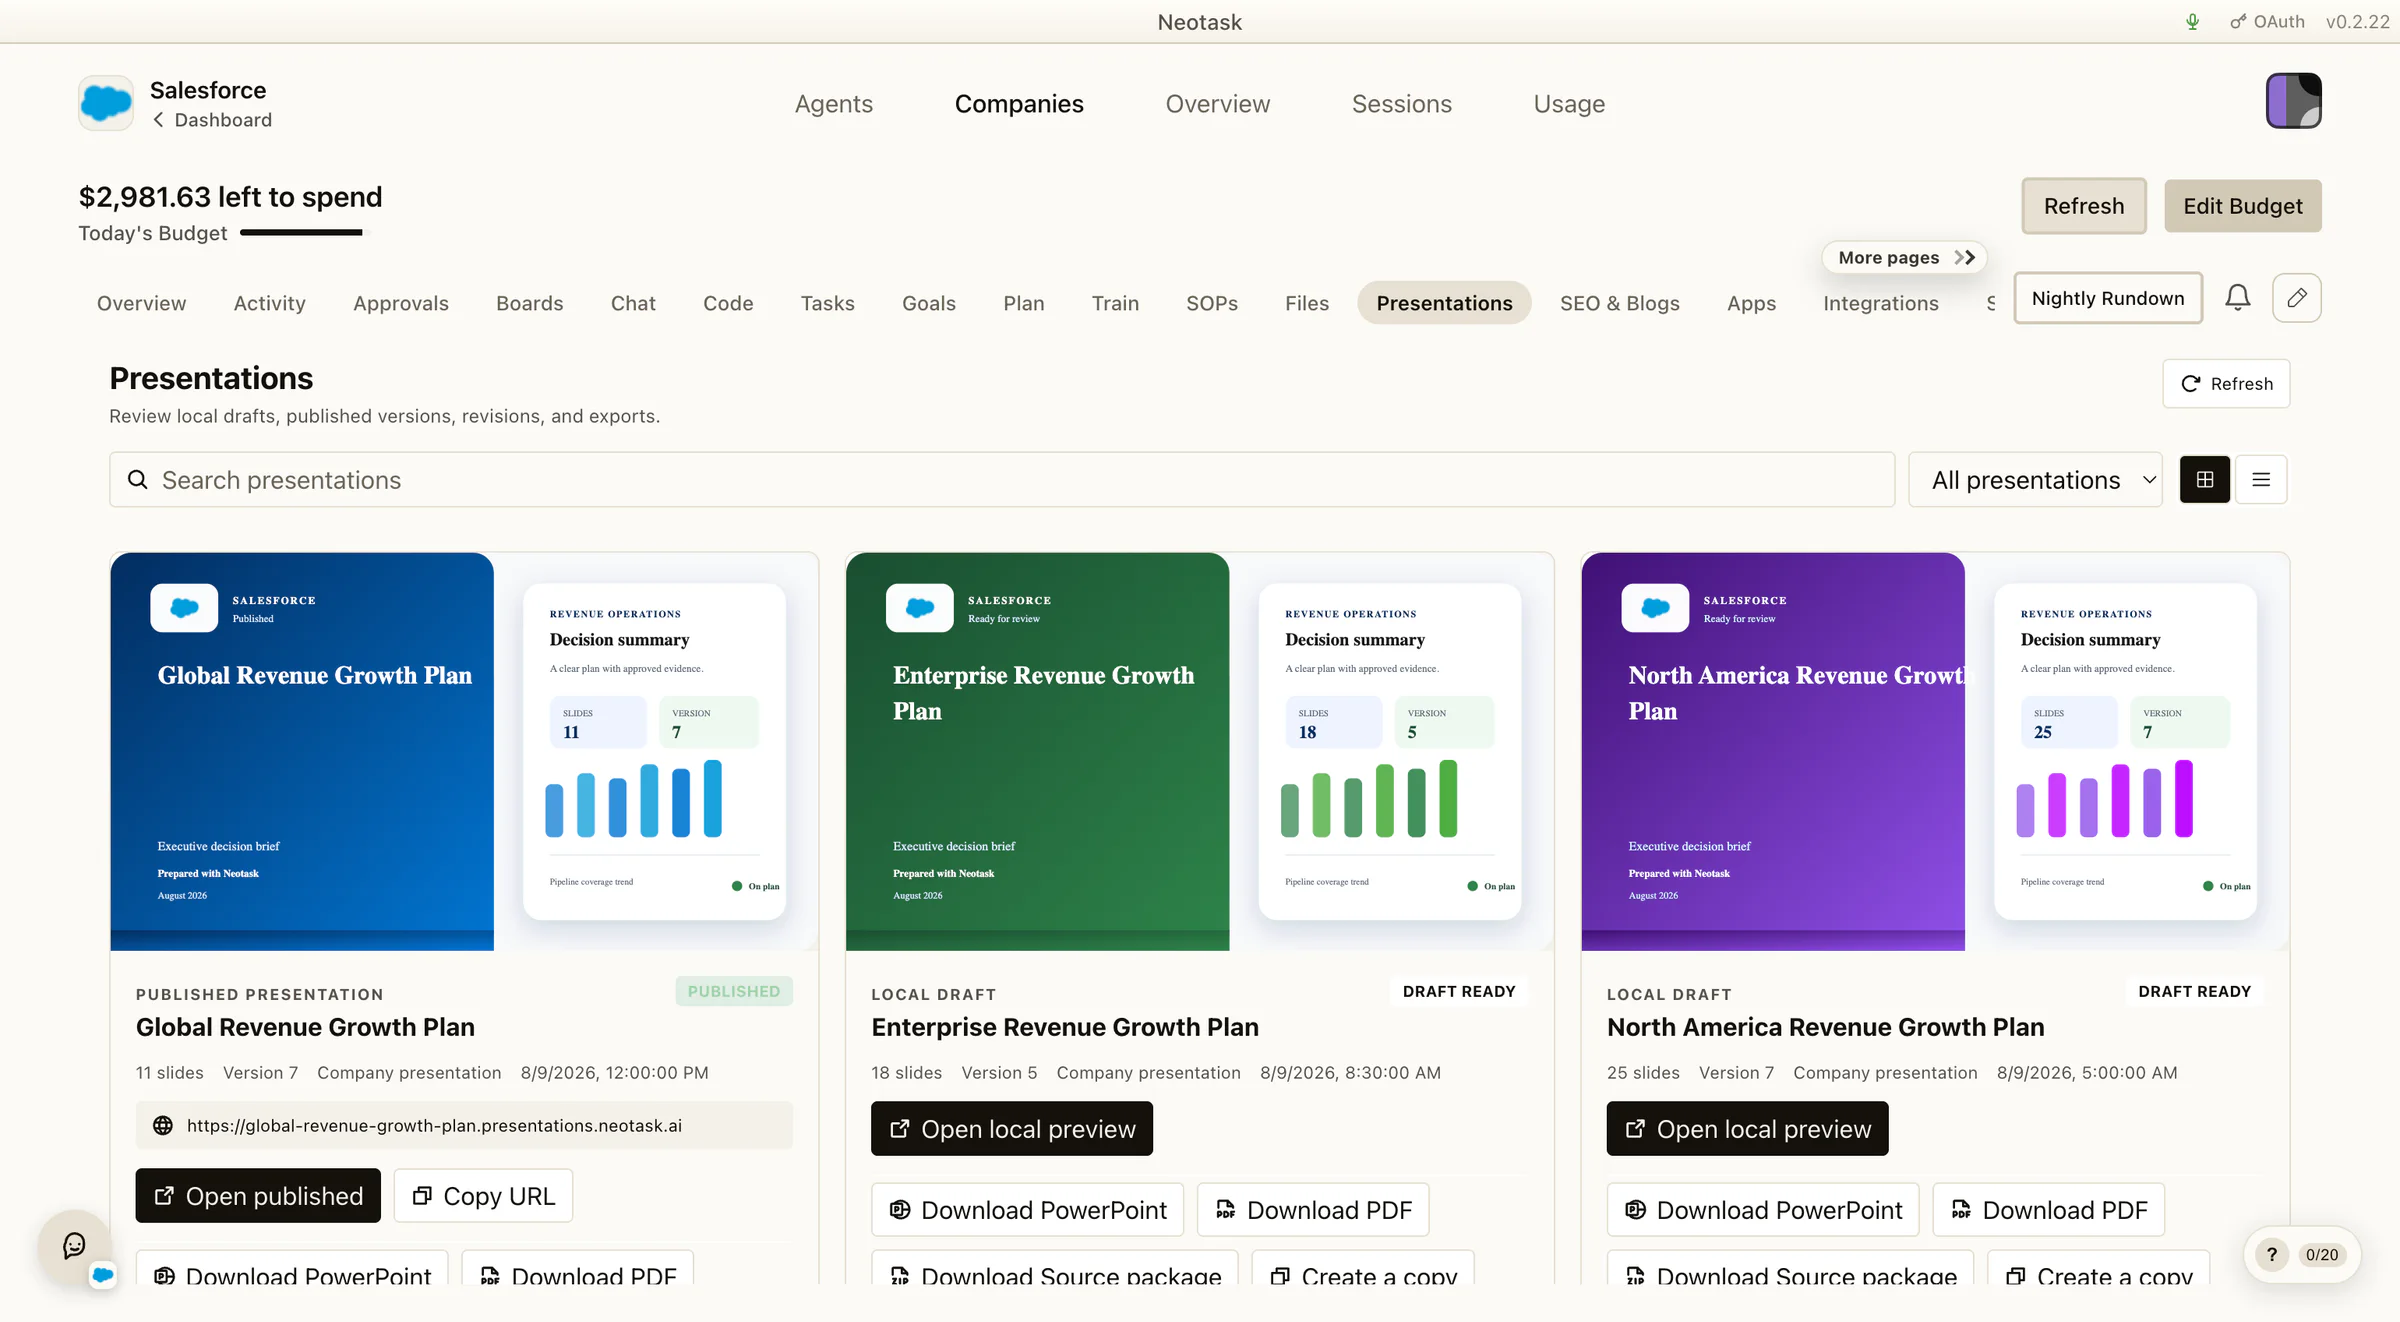Click the Salesforce cloud logo
The width and height of the screenshot is (2400, 1322).
(x=106, y=103)
